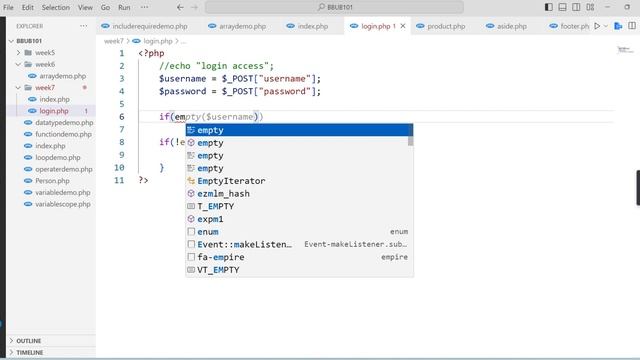Toggle the primary side bar layout icon
Viewport: 640px width, 360px height.
pyautogui.click(x=549, y=7)
